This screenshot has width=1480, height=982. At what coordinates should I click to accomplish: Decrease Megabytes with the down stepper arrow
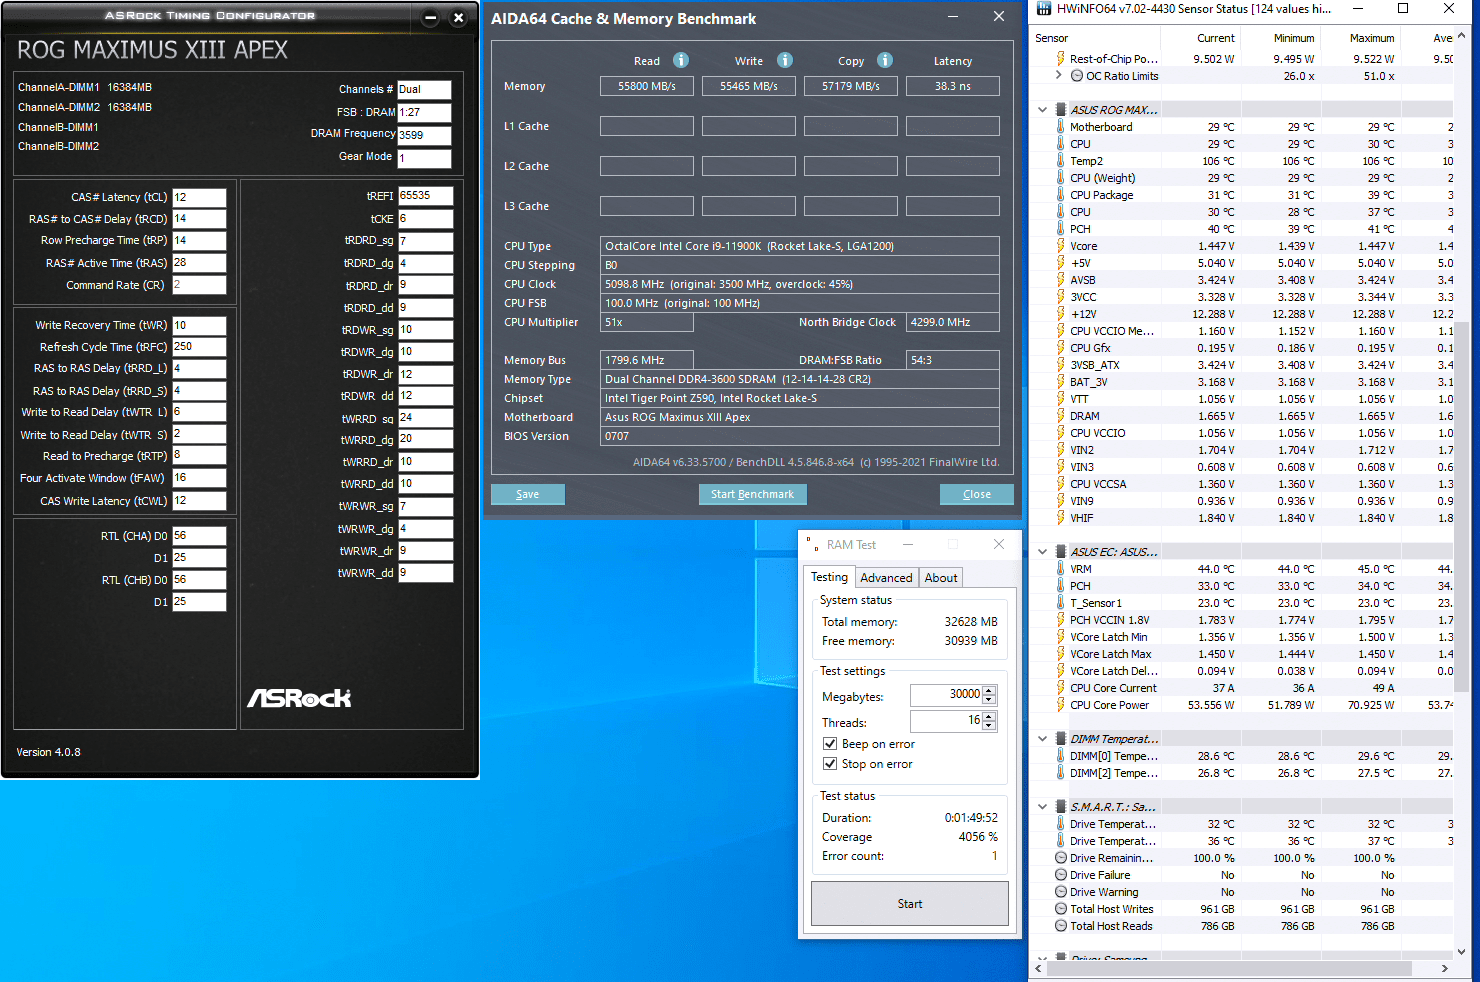tap(989, 699)
